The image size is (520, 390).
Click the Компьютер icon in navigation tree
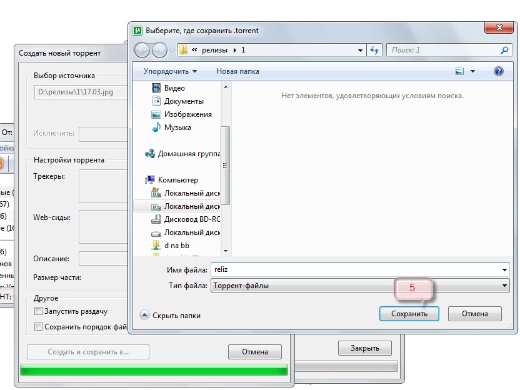click(x=150, y=180)
